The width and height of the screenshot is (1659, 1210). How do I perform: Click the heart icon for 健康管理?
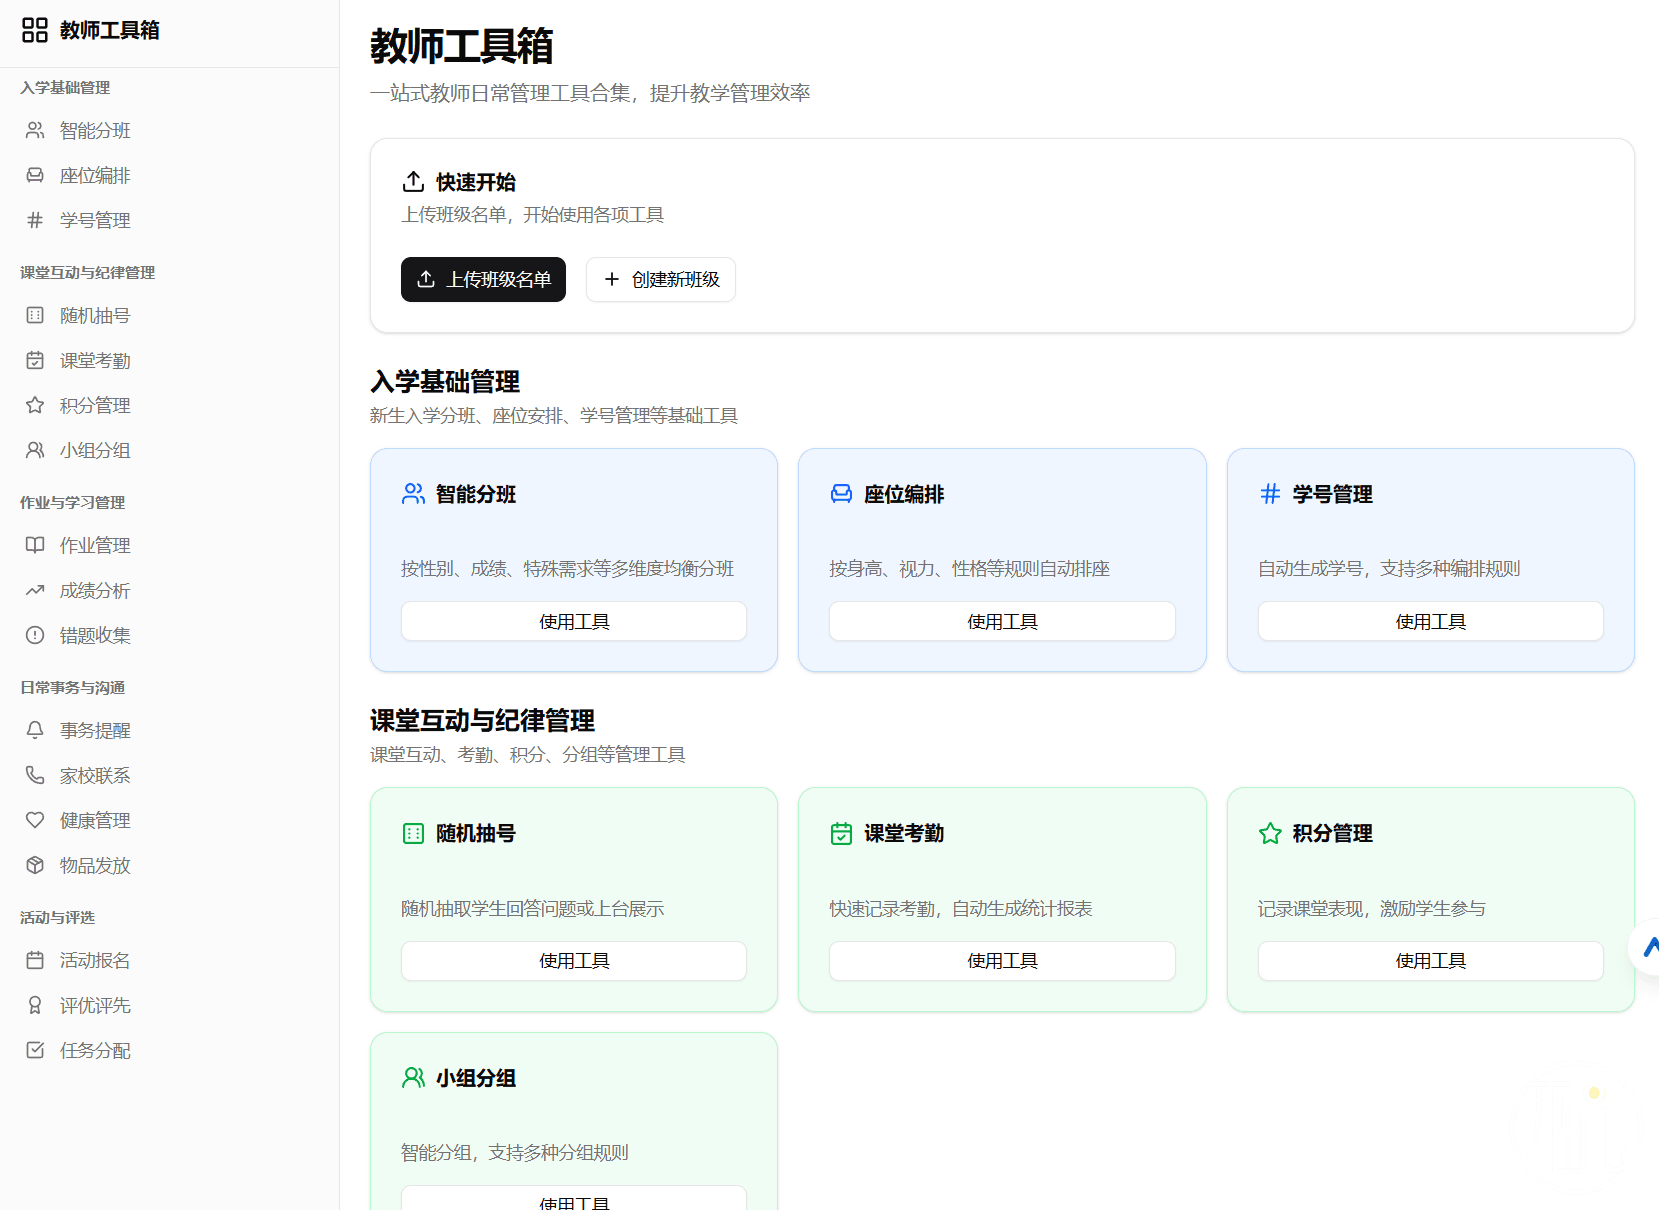(35, 820)
